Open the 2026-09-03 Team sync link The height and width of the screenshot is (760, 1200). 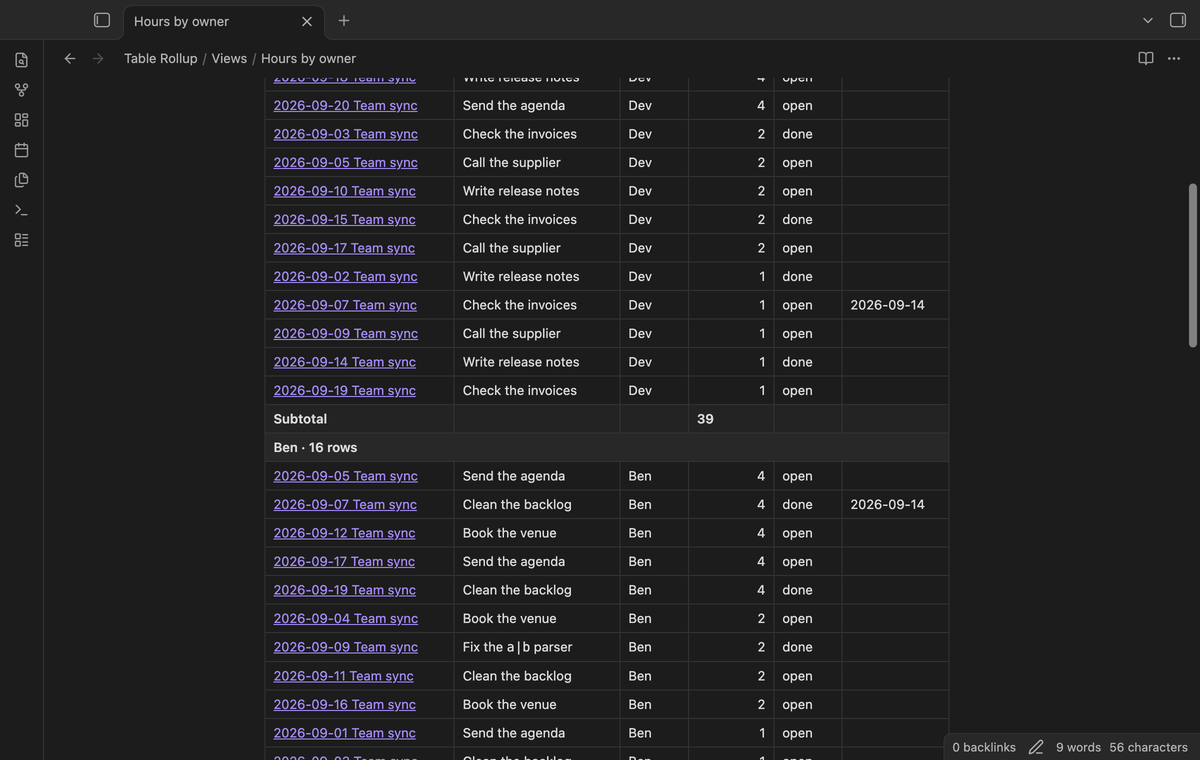click(345, 134)
